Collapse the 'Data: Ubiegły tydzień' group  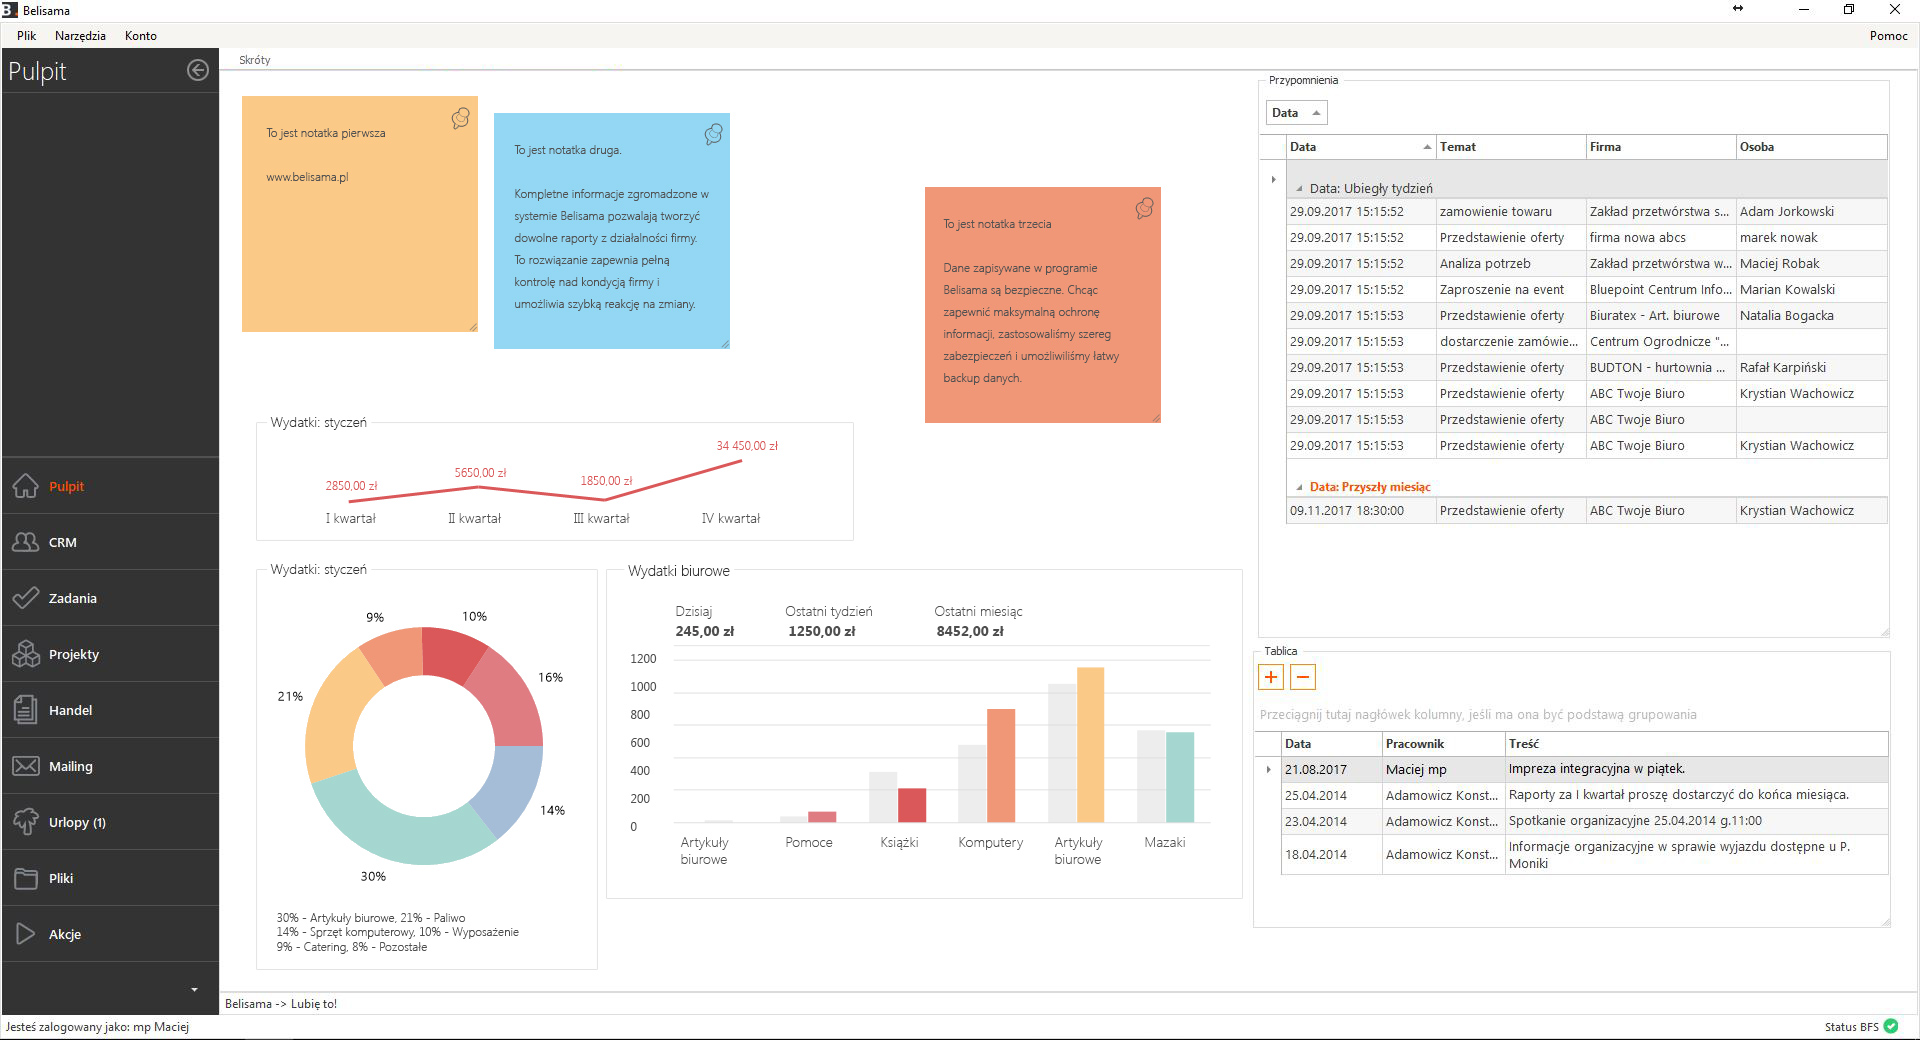click(x=1299, y=189)
